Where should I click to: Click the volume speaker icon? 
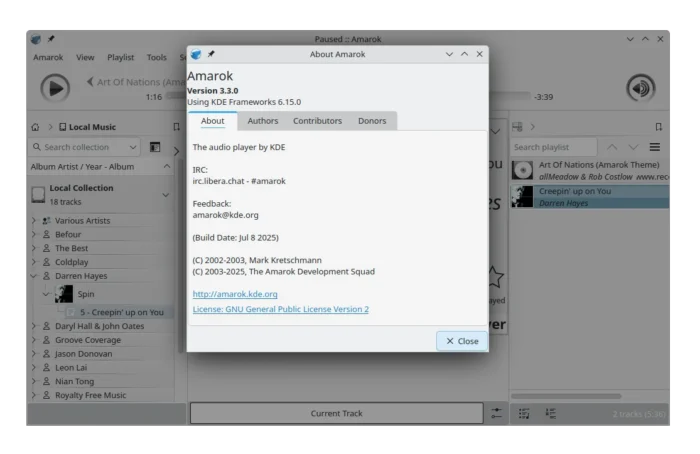[640, 88]
